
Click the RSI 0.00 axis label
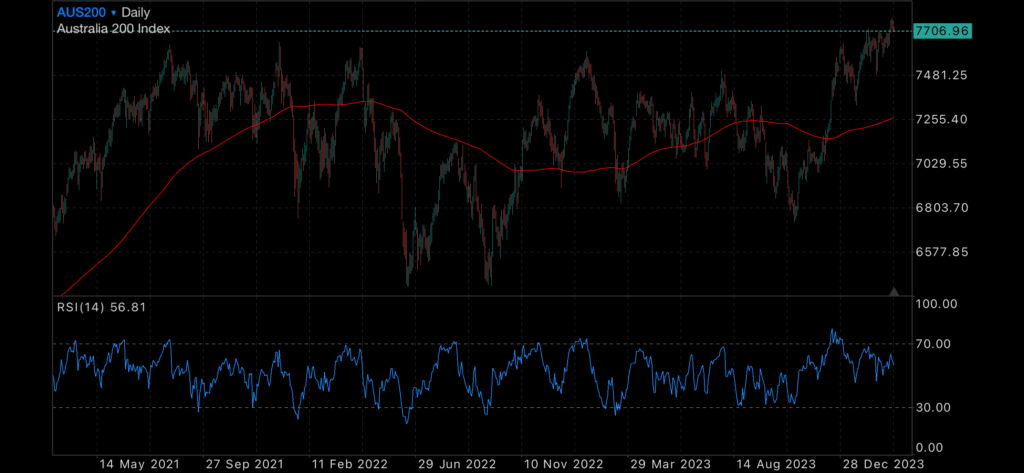point(931,448)
